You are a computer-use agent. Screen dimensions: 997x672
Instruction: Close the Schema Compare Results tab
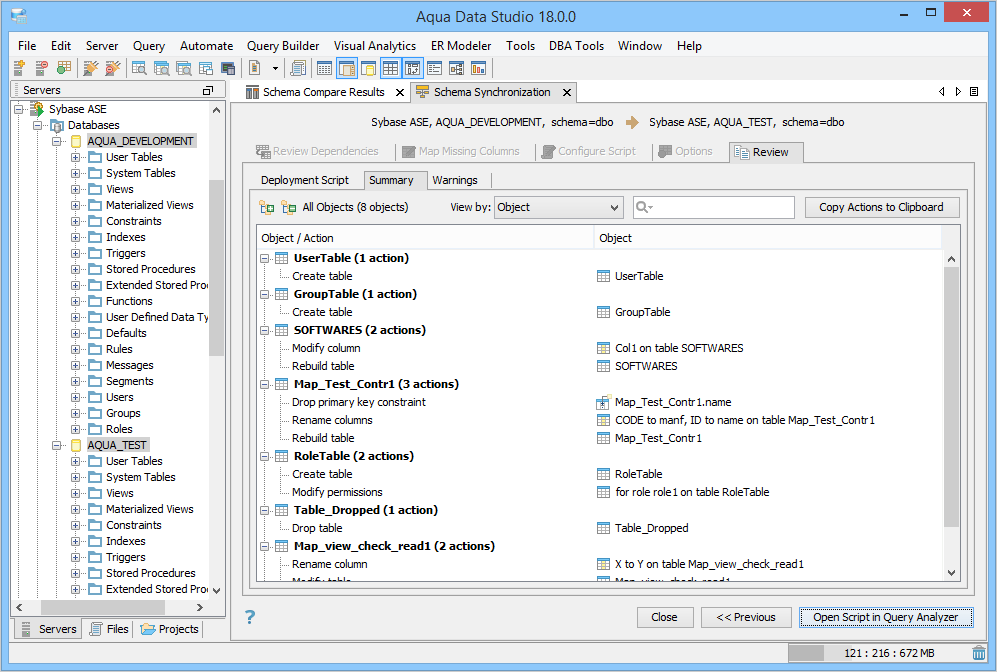(399, 92)
